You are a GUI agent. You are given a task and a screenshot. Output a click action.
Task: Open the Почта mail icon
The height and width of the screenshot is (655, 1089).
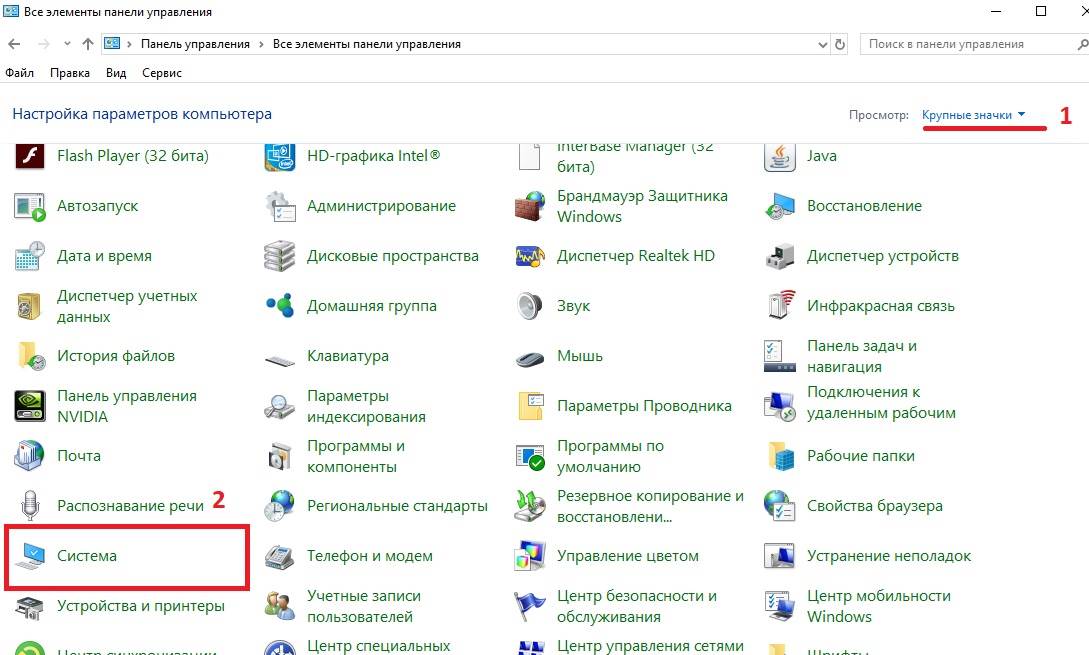pos(29,456)
